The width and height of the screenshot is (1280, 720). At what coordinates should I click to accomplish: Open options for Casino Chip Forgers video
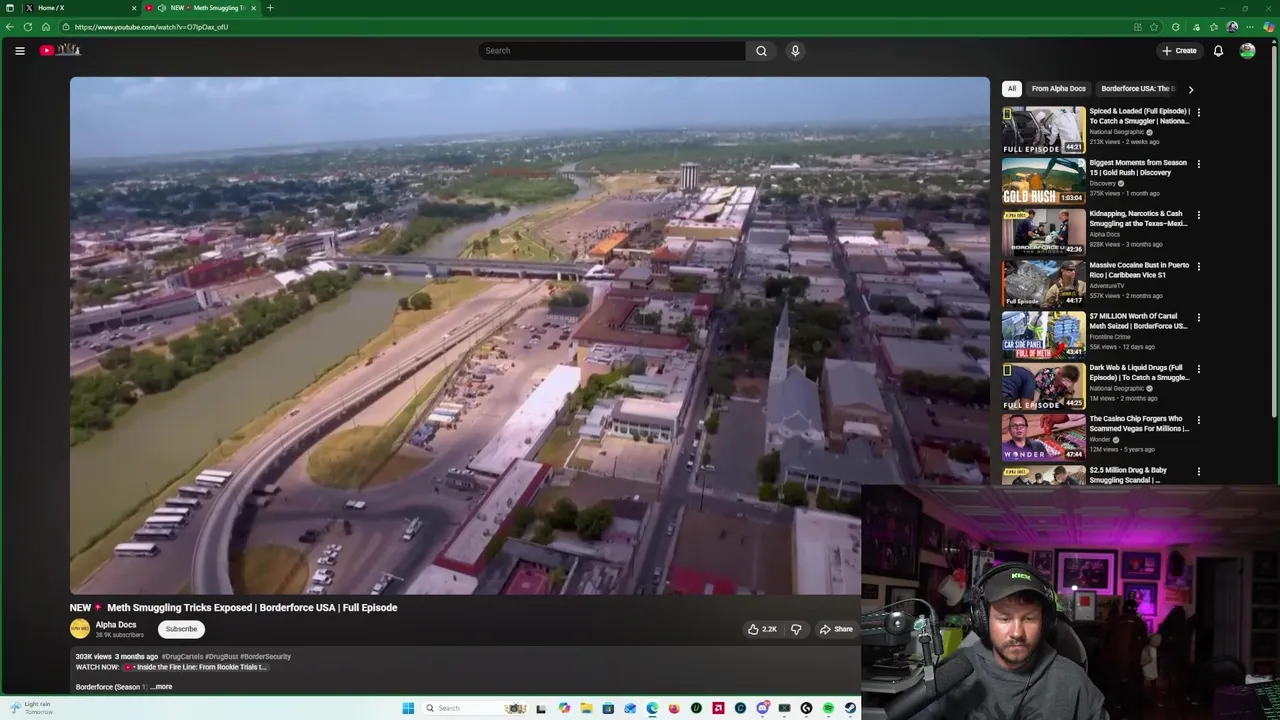1198,420
